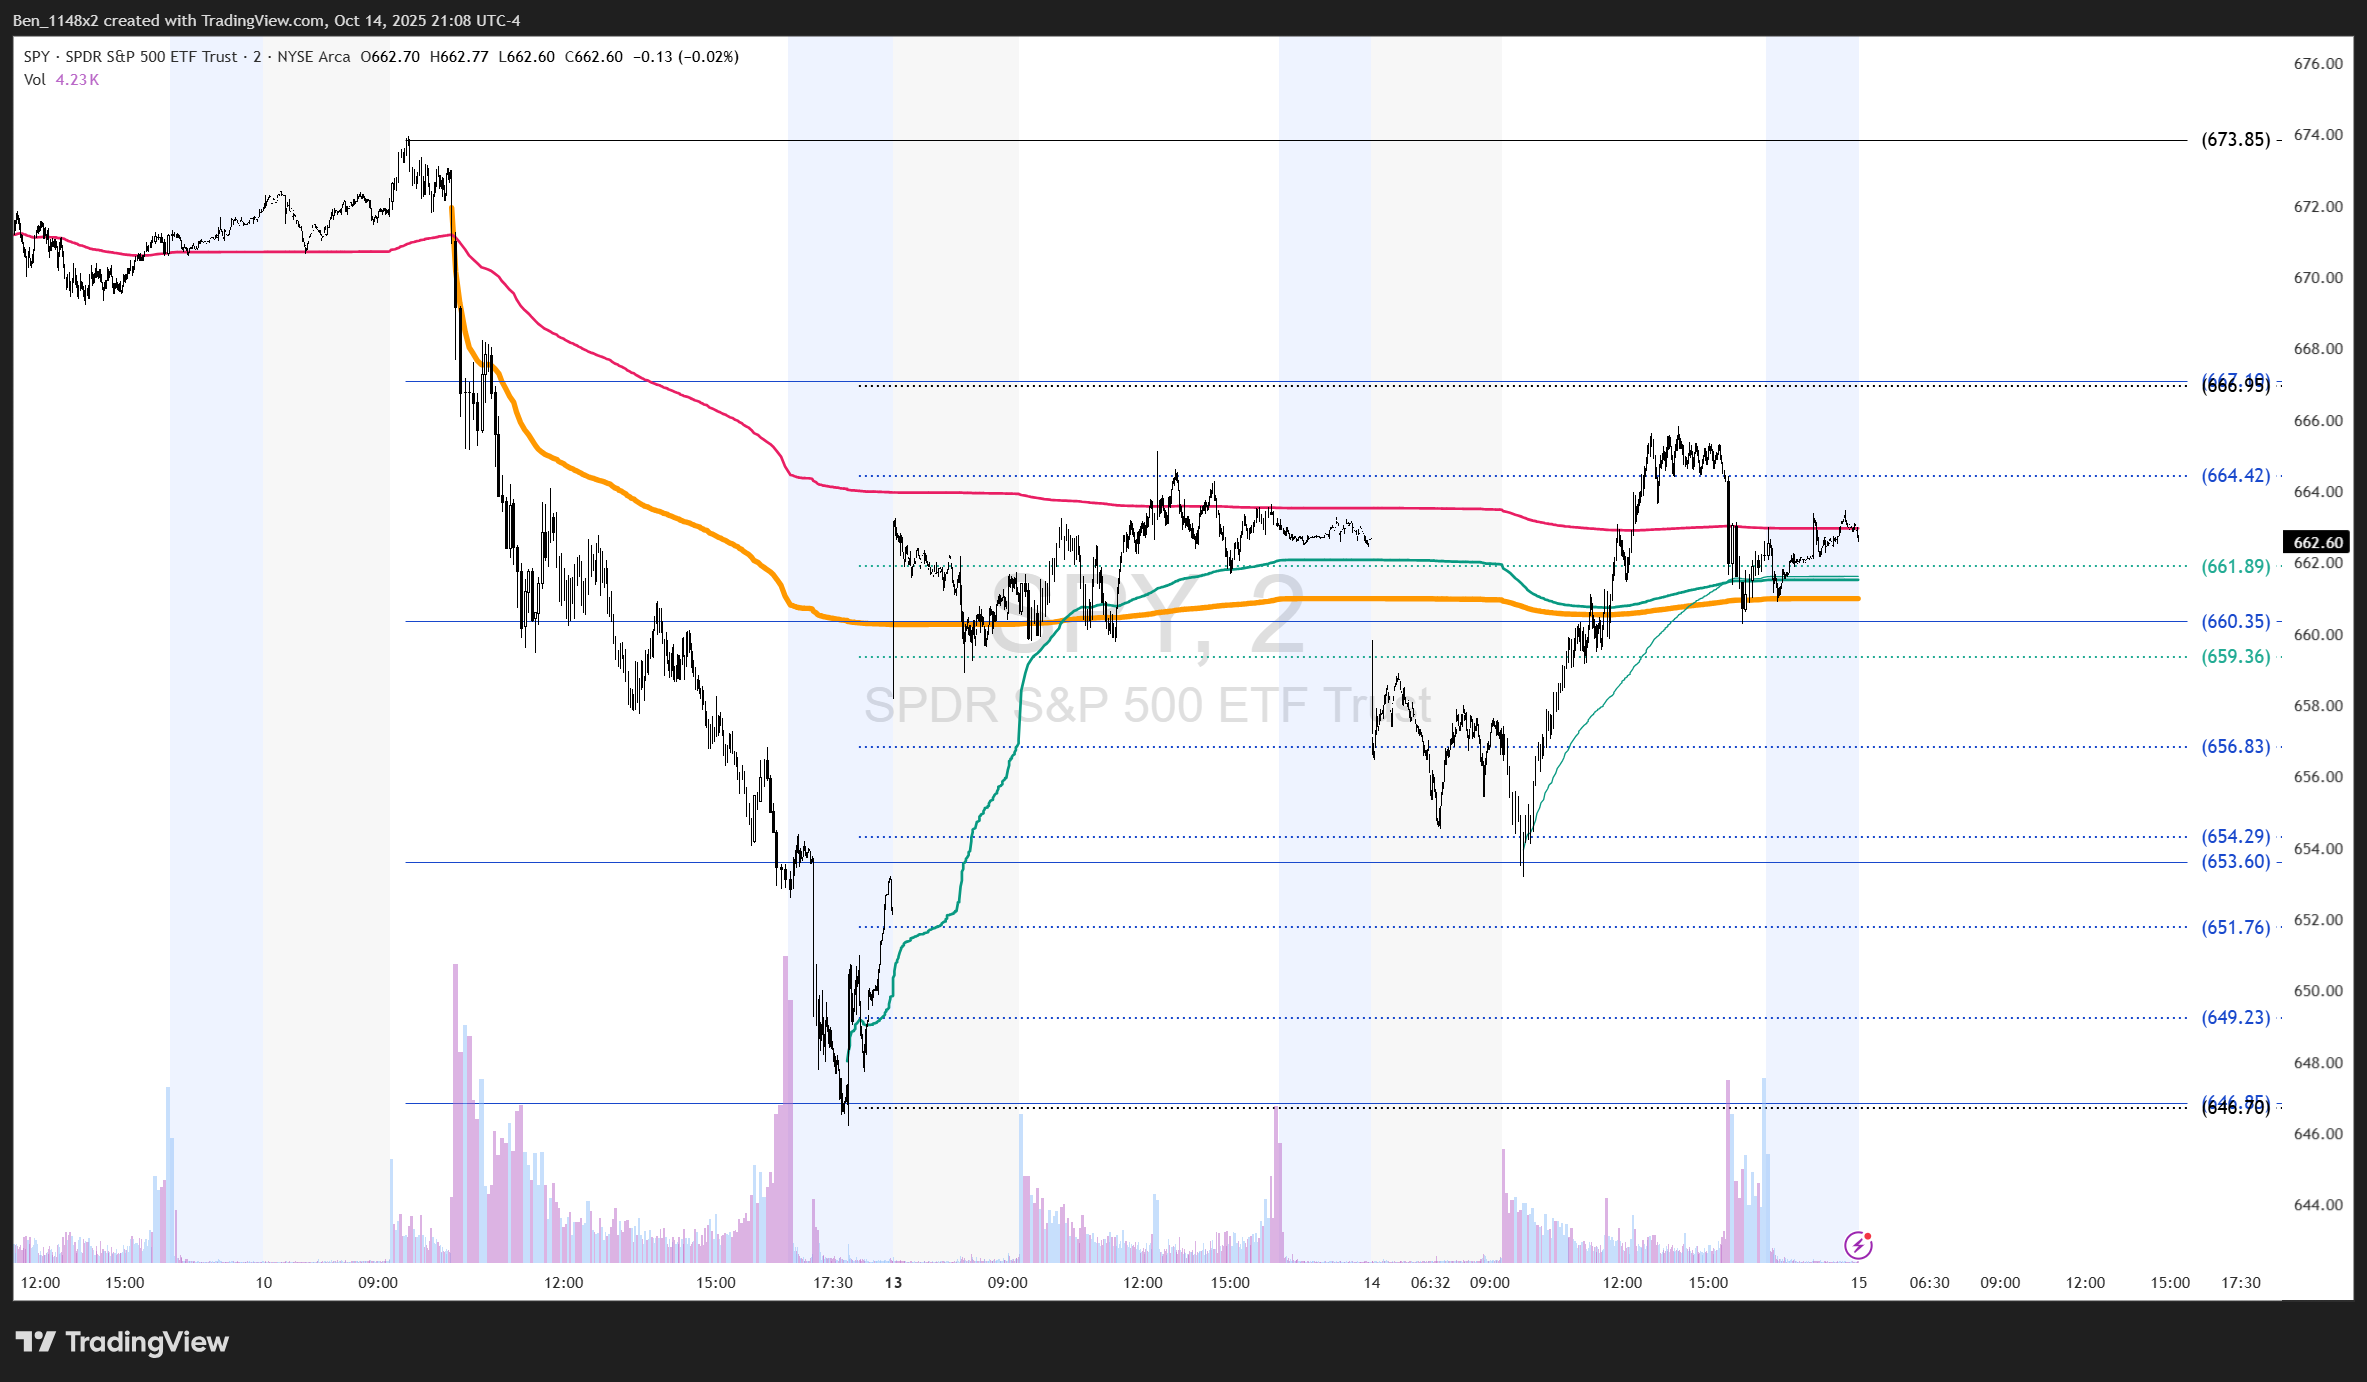Click the Vol 4.23K indicator label
This screenshot has height=1382, width=2367.
pos(61,80)
